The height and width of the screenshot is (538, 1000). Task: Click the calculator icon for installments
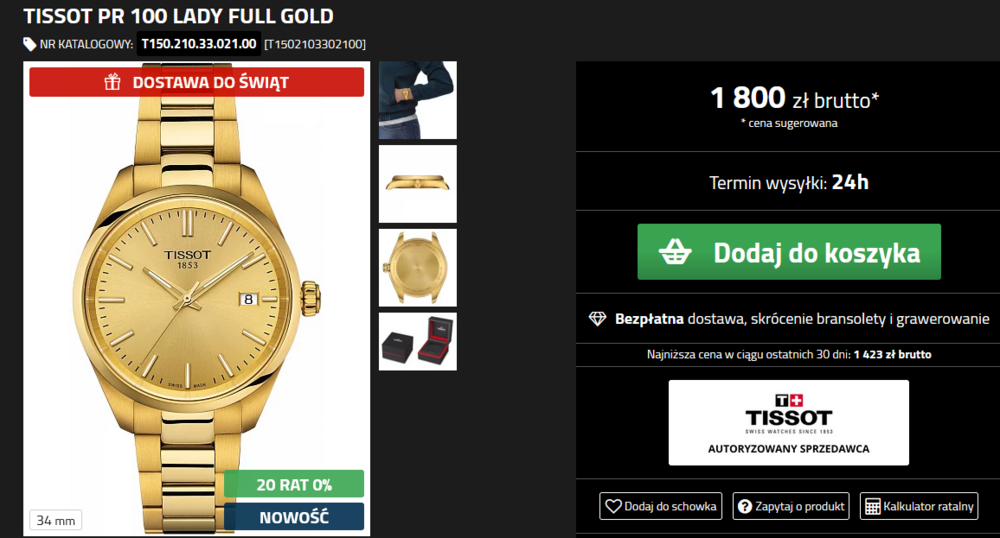(872, 507)
